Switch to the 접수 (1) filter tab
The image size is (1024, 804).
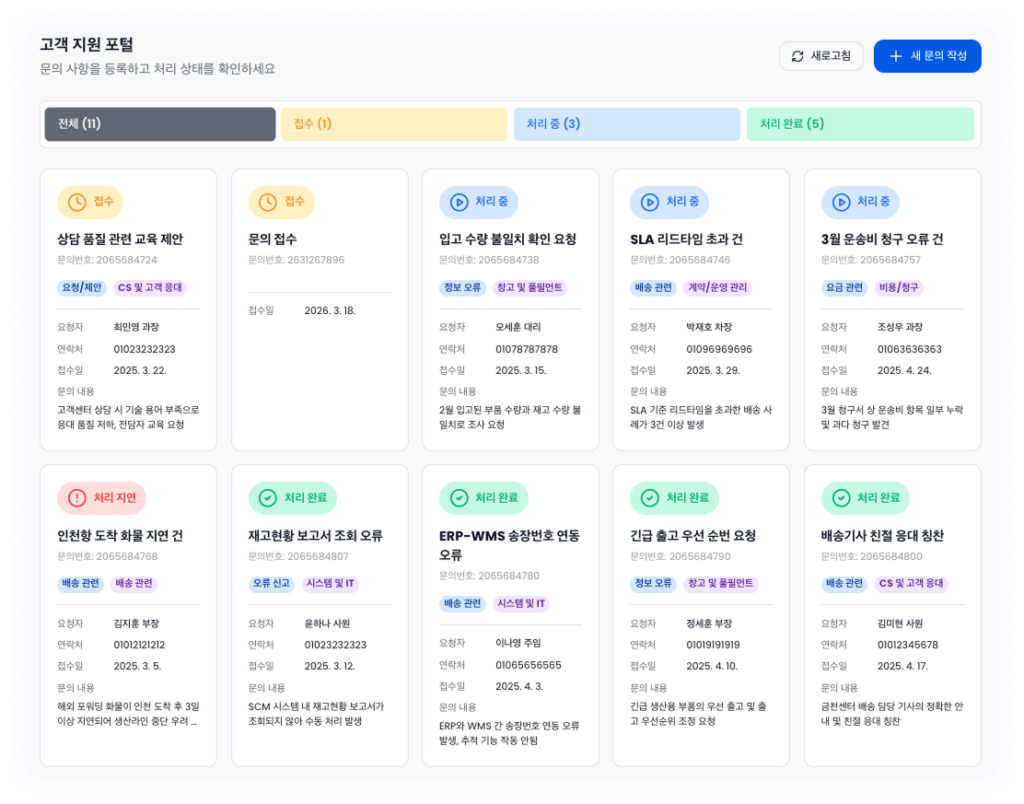click(x=394, y=124)
